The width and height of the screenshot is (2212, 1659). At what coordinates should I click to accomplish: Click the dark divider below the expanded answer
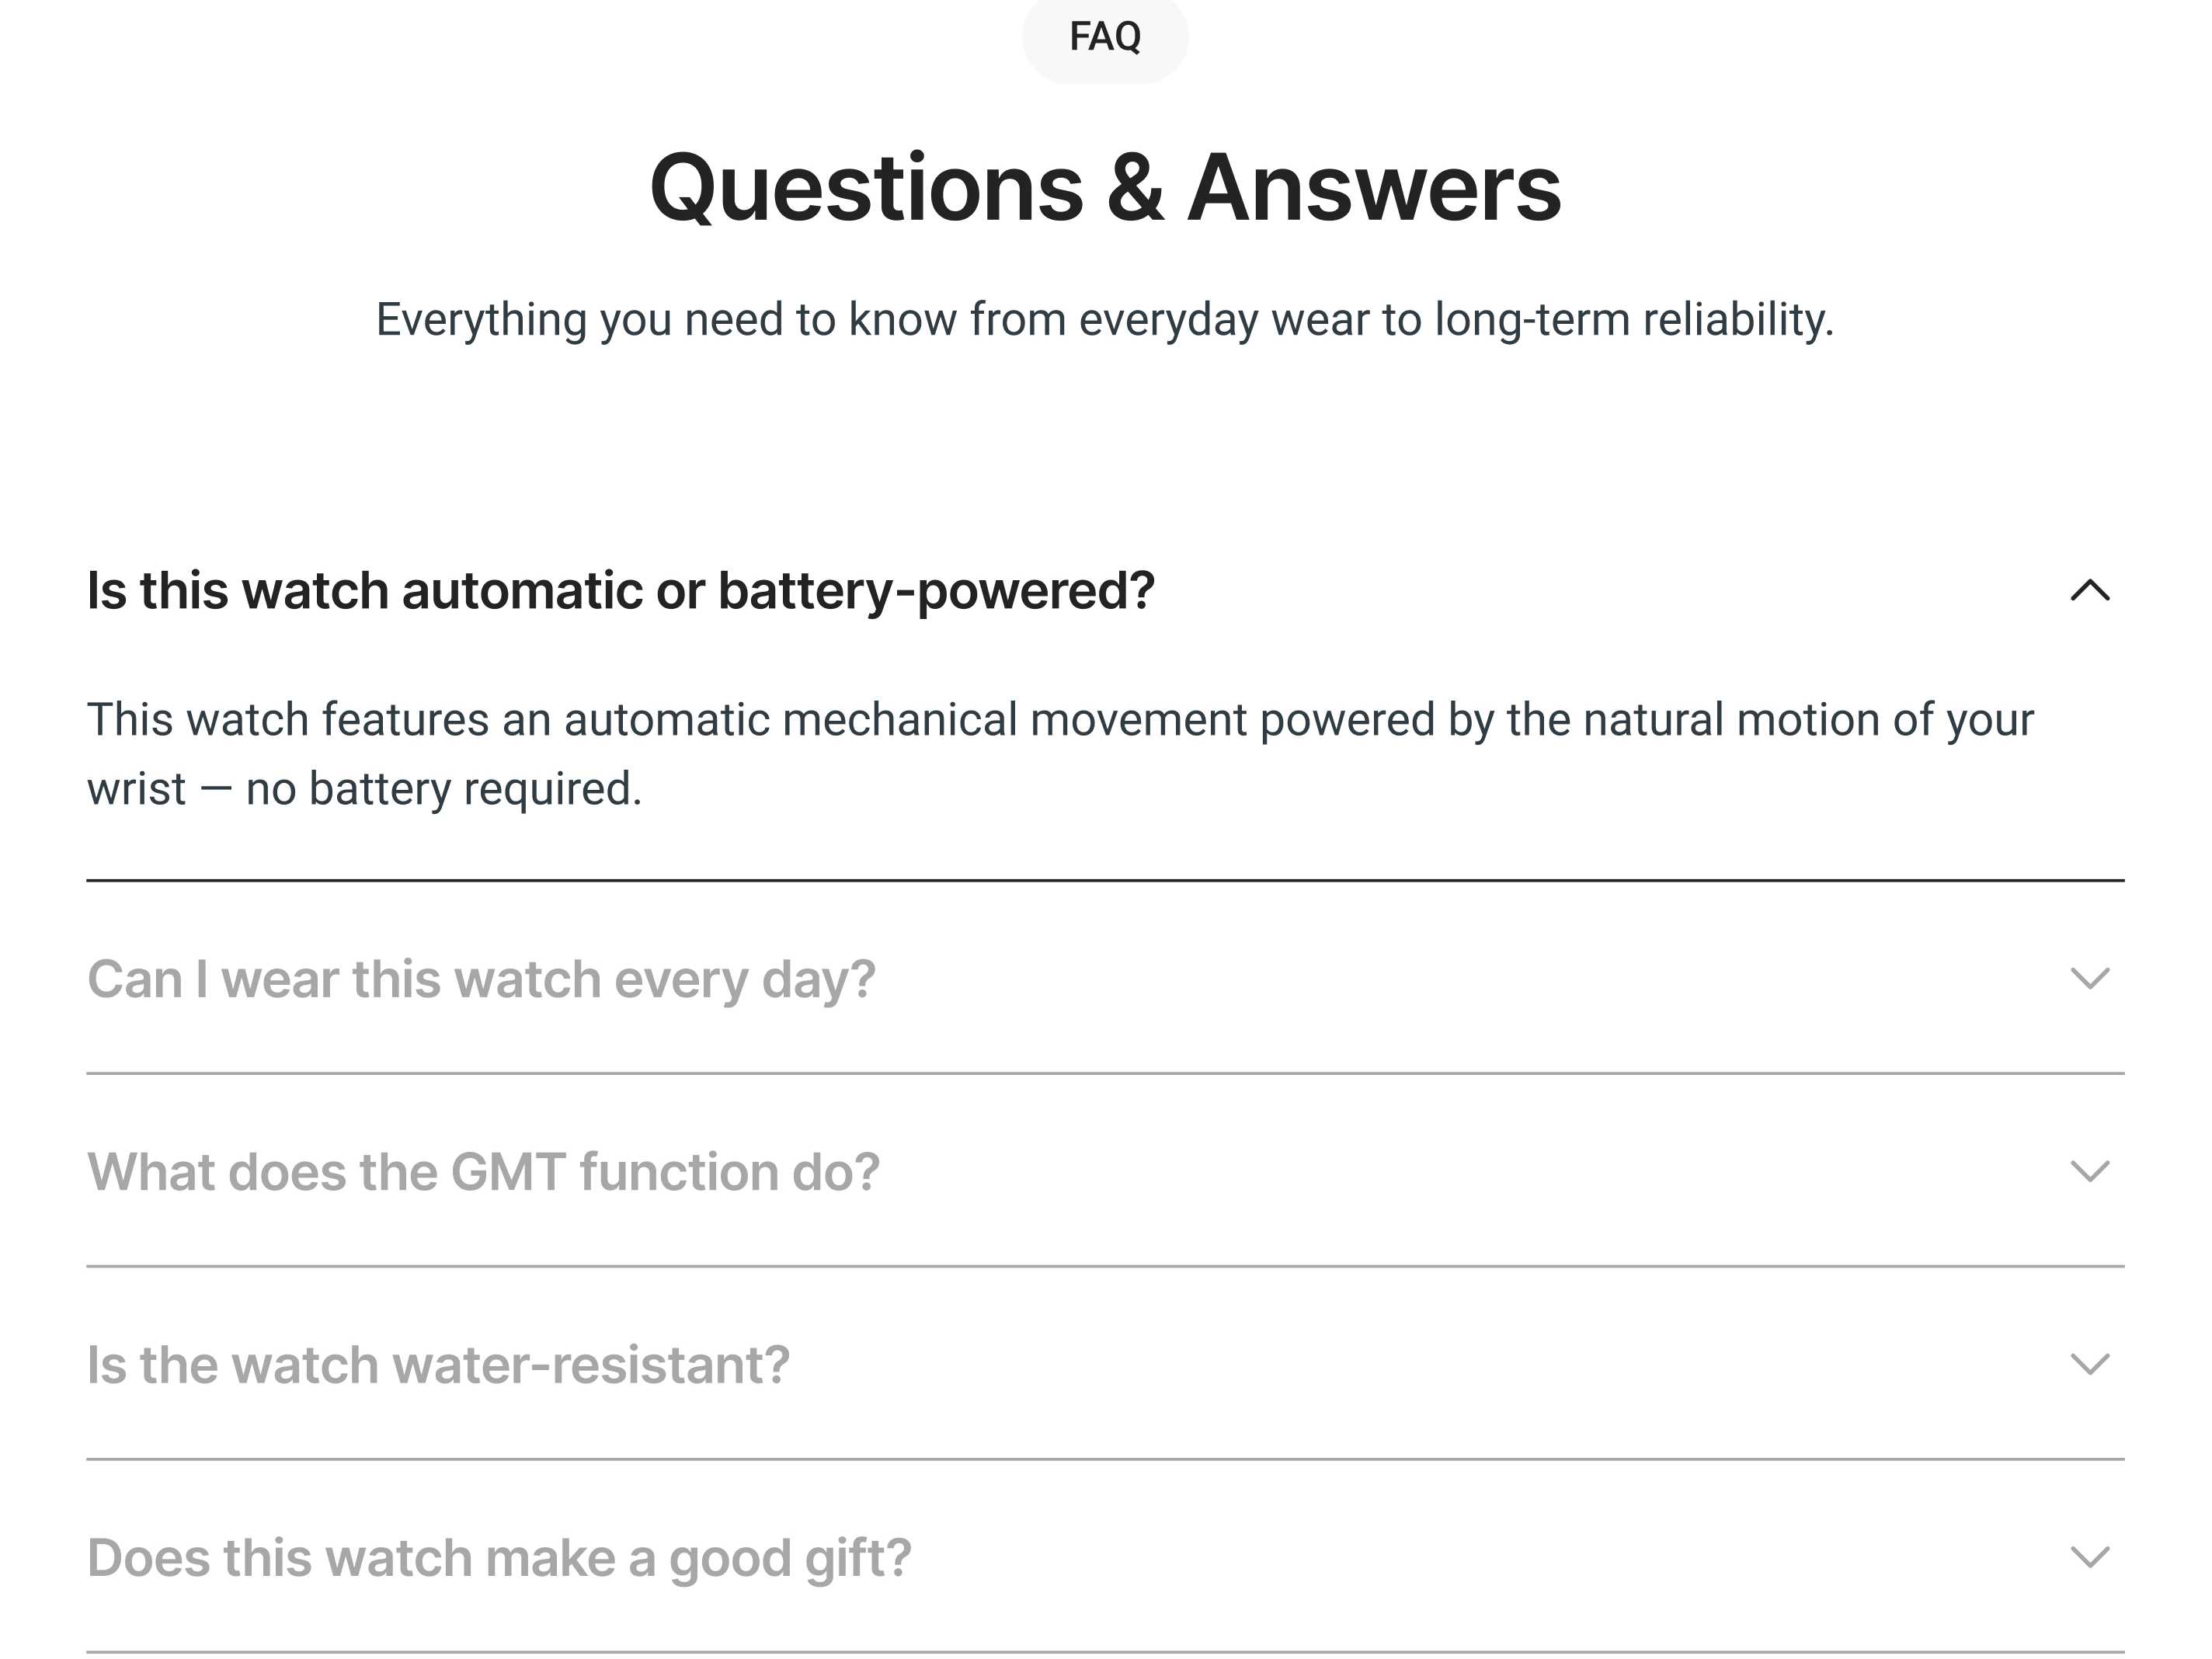click(1105, 880)
